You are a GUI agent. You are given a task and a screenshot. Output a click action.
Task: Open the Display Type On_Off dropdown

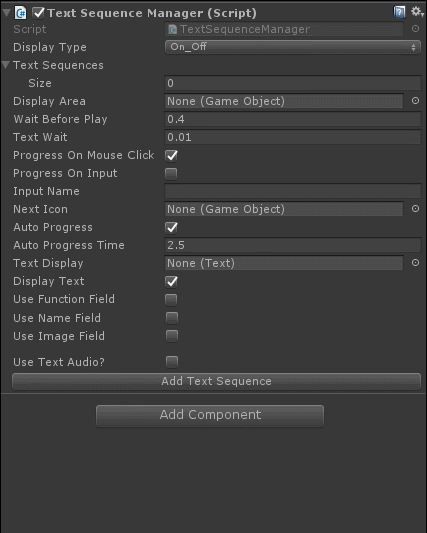[293, 47]
